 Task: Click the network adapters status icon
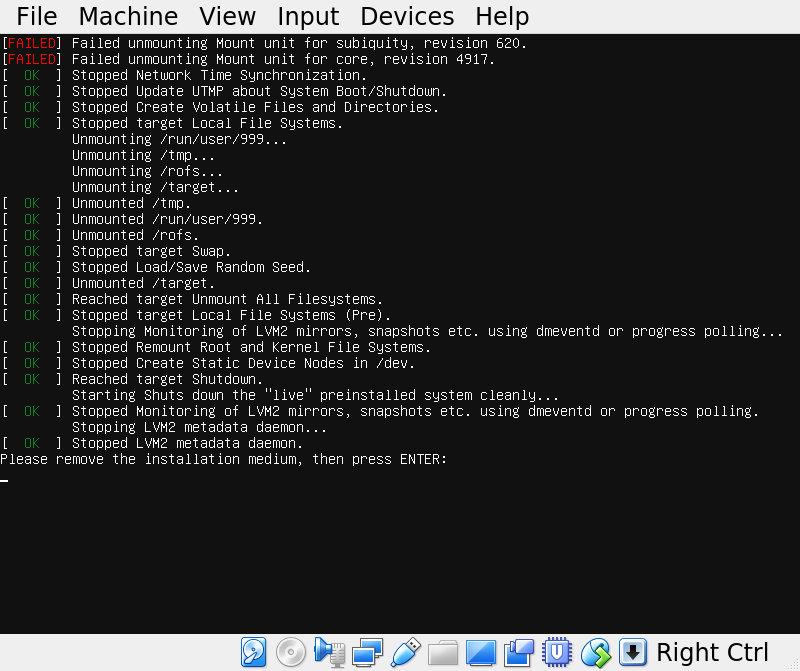[367, 653]
